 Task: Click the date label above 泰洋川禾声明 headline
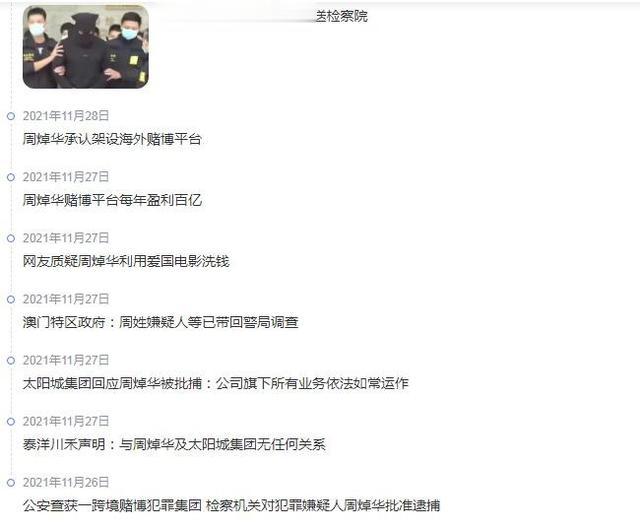pos(66,421)
